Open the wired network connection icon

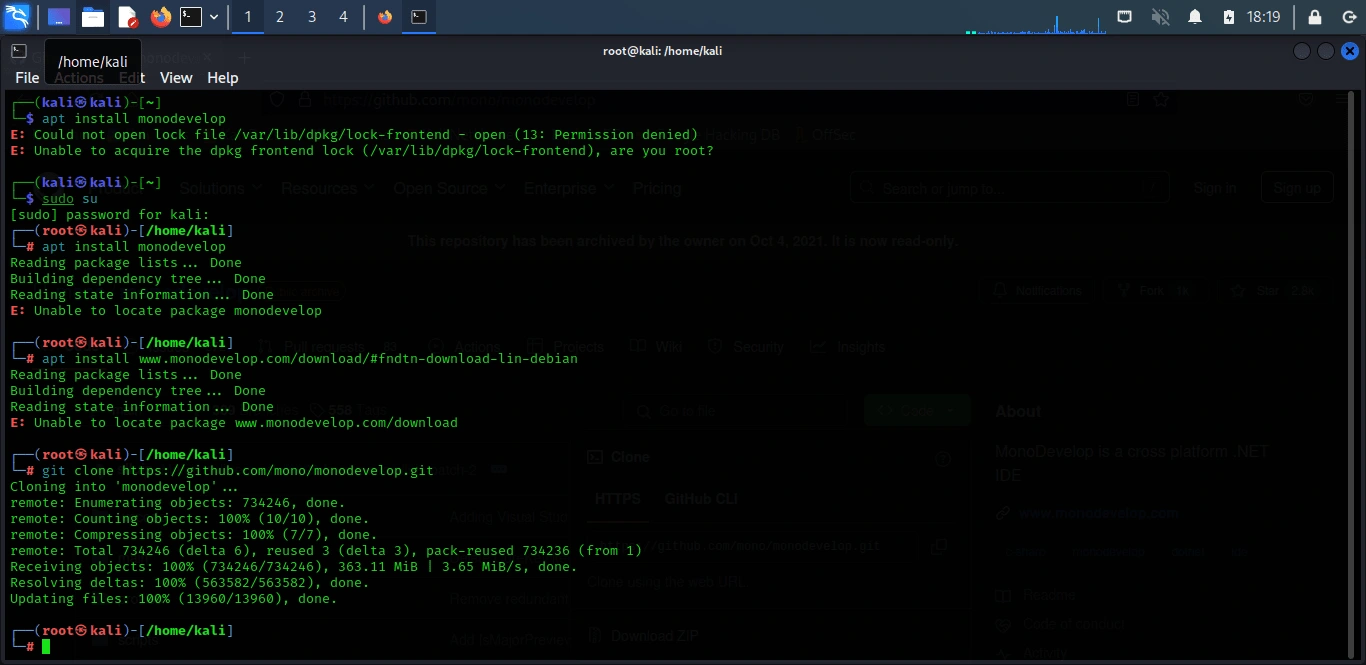point(1125,17)
